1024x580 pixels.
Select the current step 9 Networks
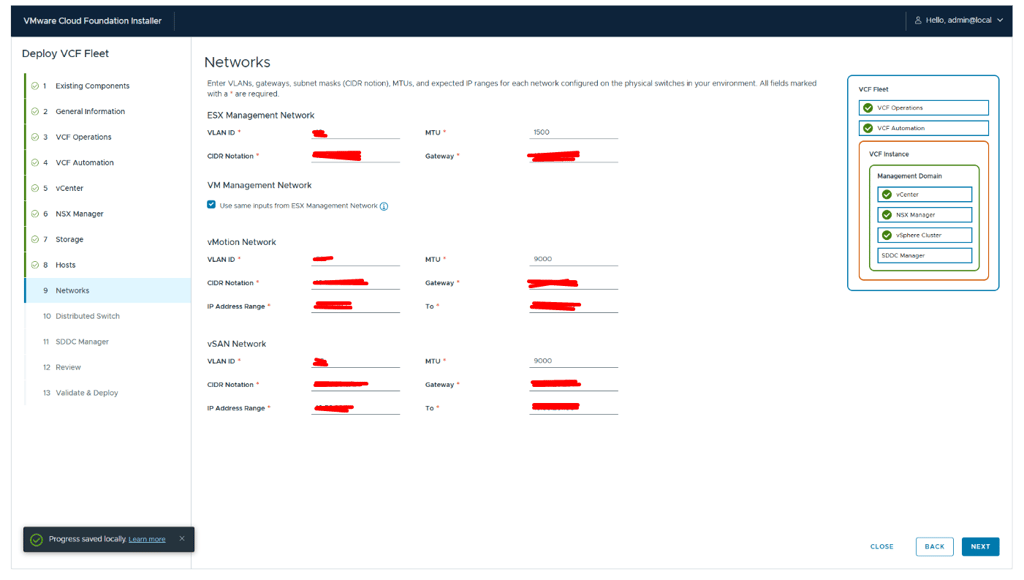point(108,290)
